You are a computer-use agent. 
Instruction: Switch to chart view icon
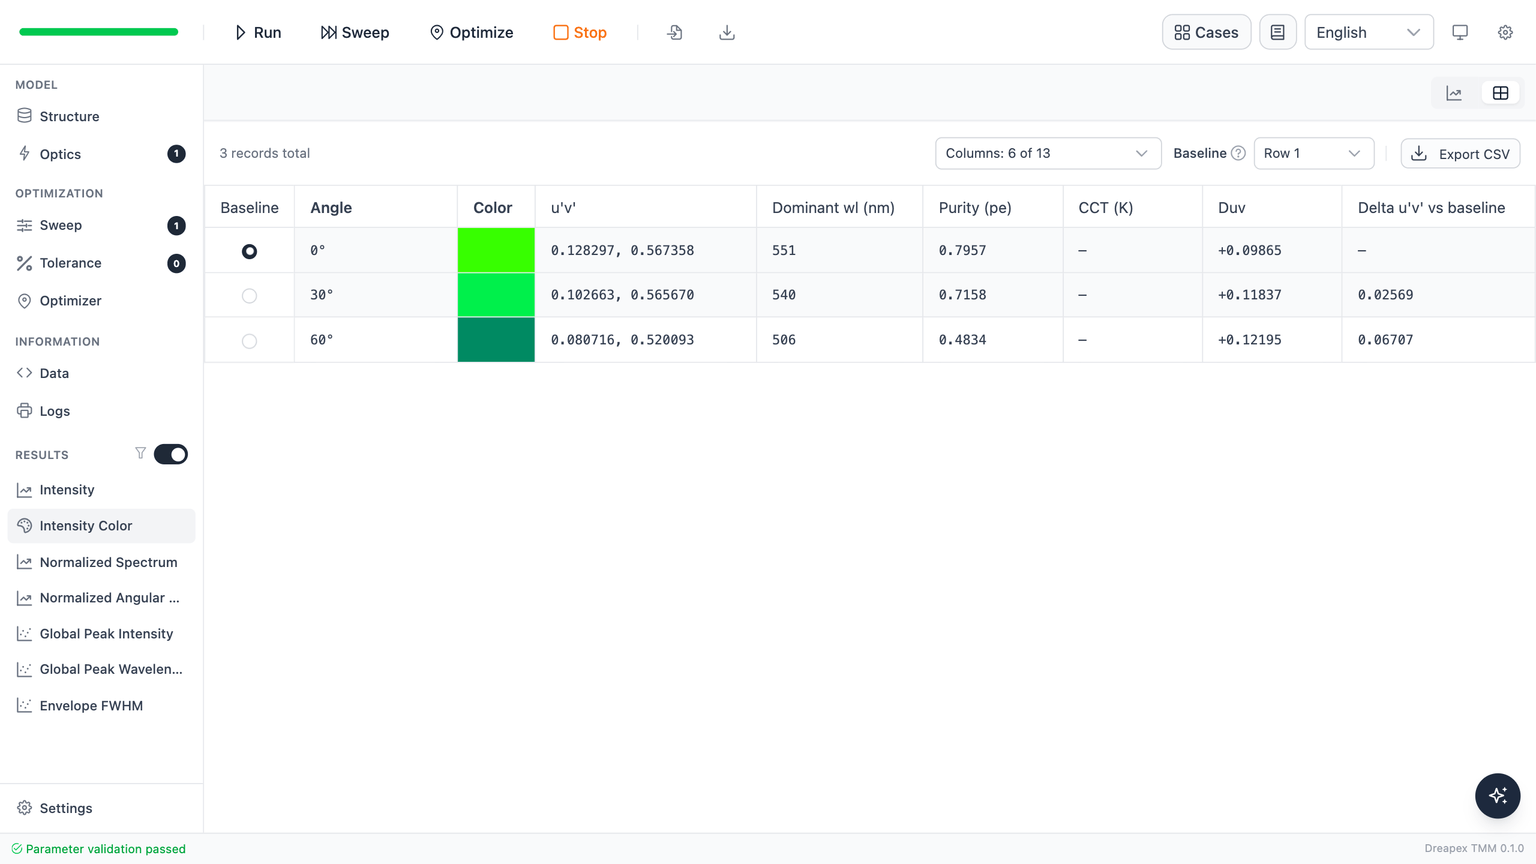pos(1454,93)
